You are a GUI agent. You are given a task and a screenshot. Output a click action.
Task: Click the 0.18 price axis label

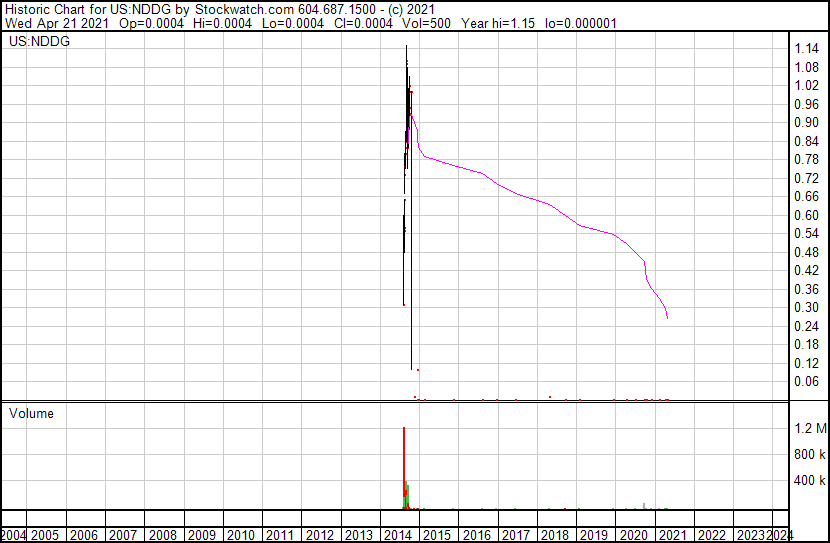pos(807,345)
